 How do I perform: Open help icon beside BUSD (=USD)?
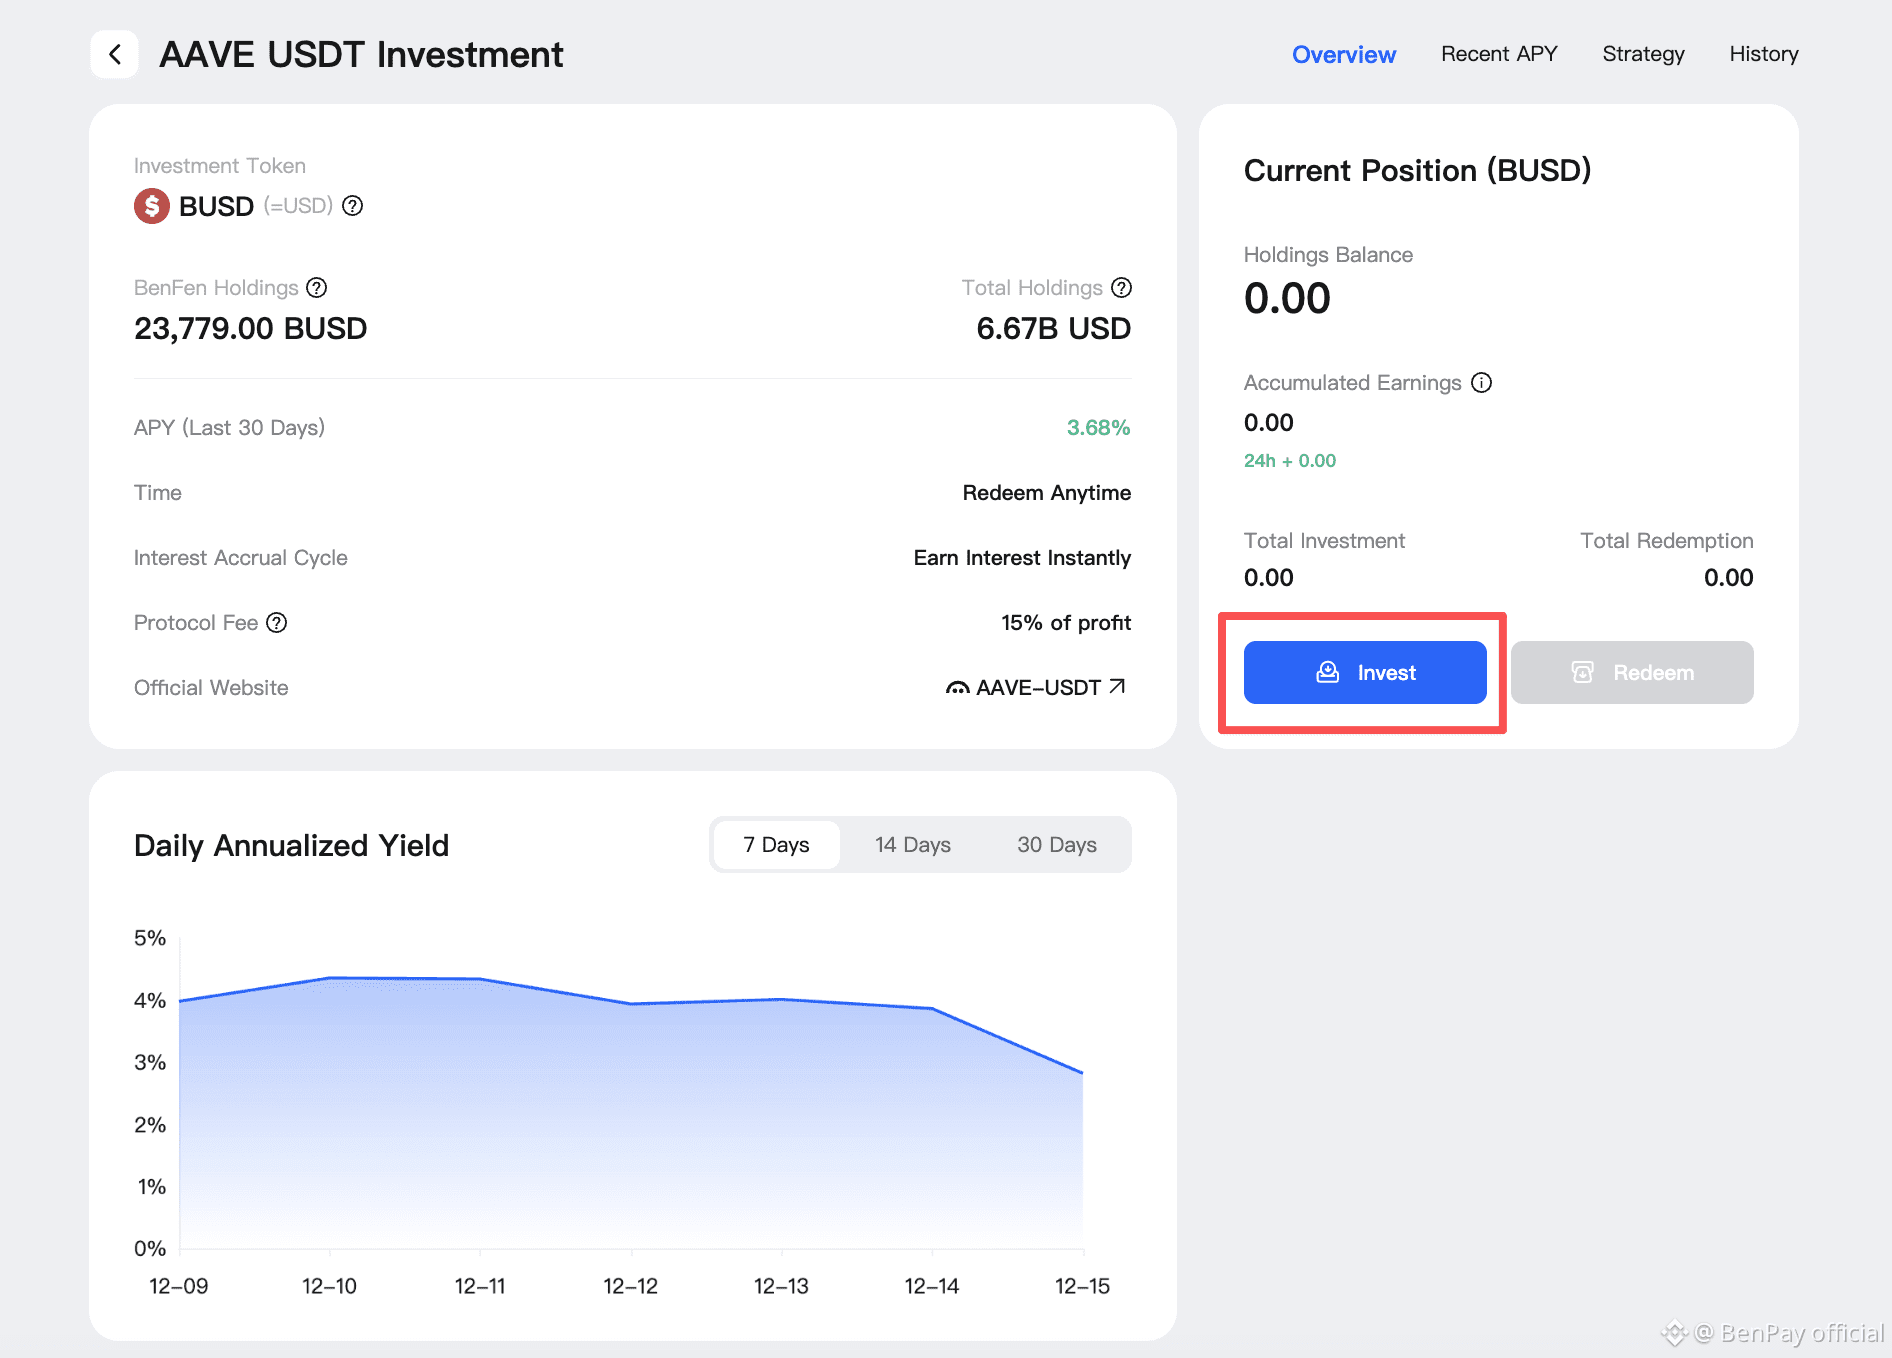[x=353, y=206]
